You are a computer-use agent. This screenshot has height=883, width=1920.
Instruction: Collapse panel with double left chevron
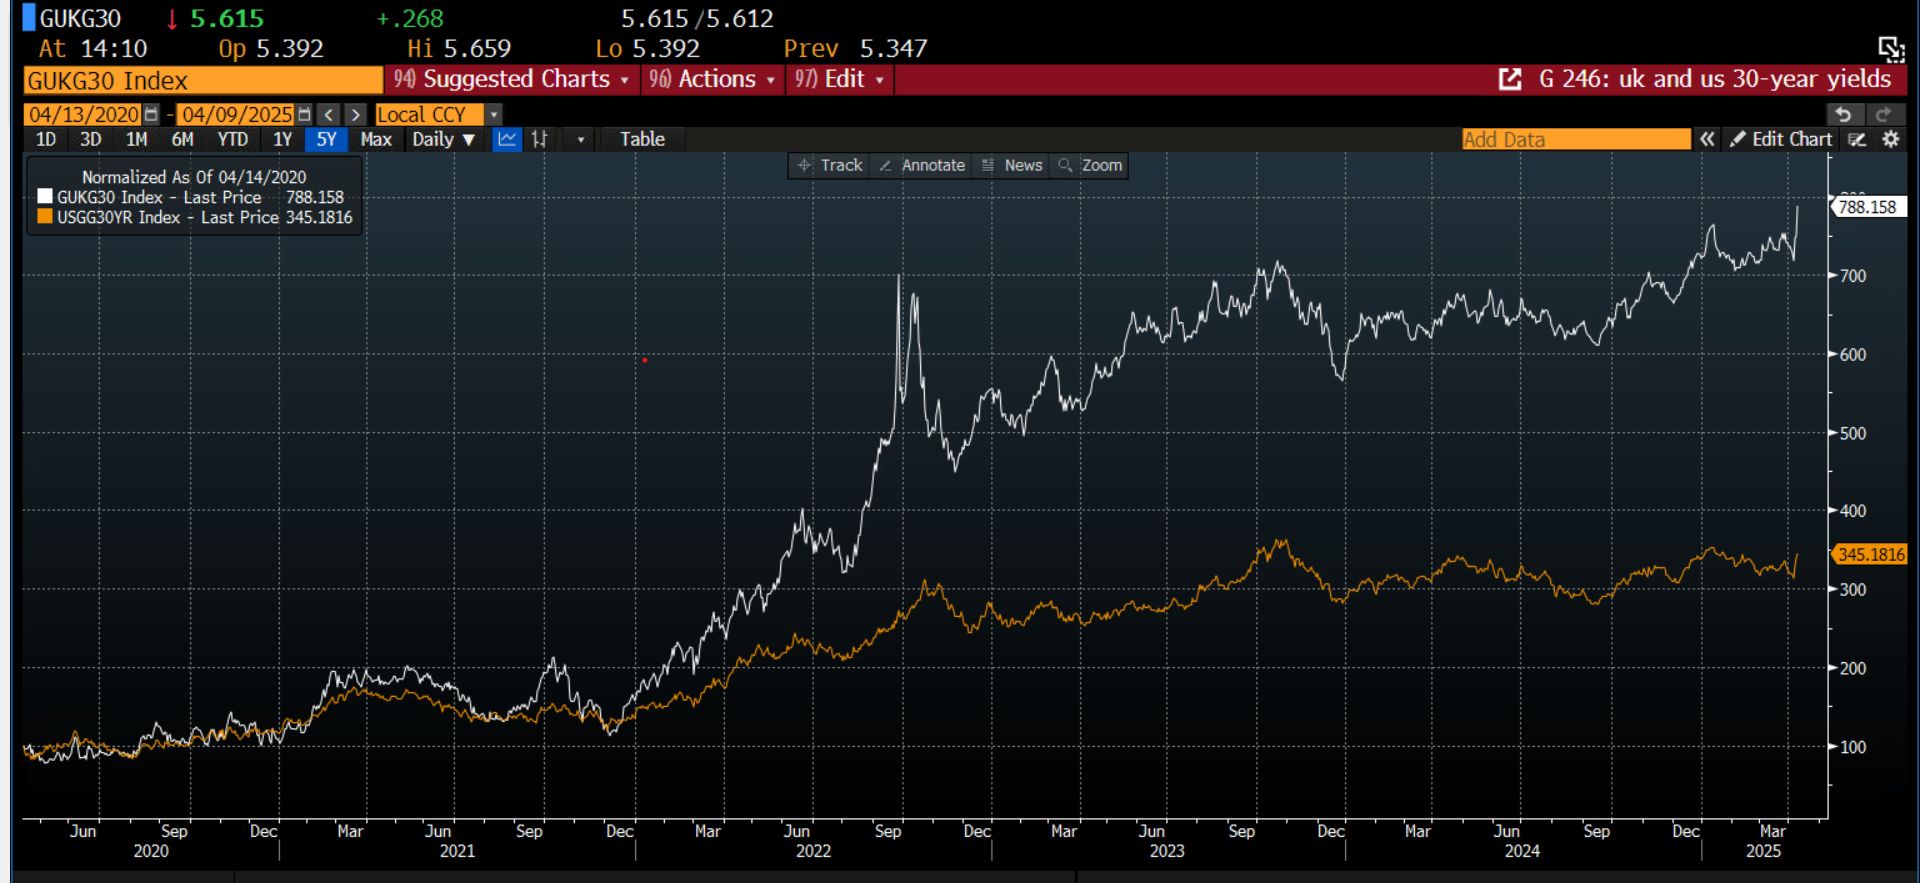(x=1707, y=139)
